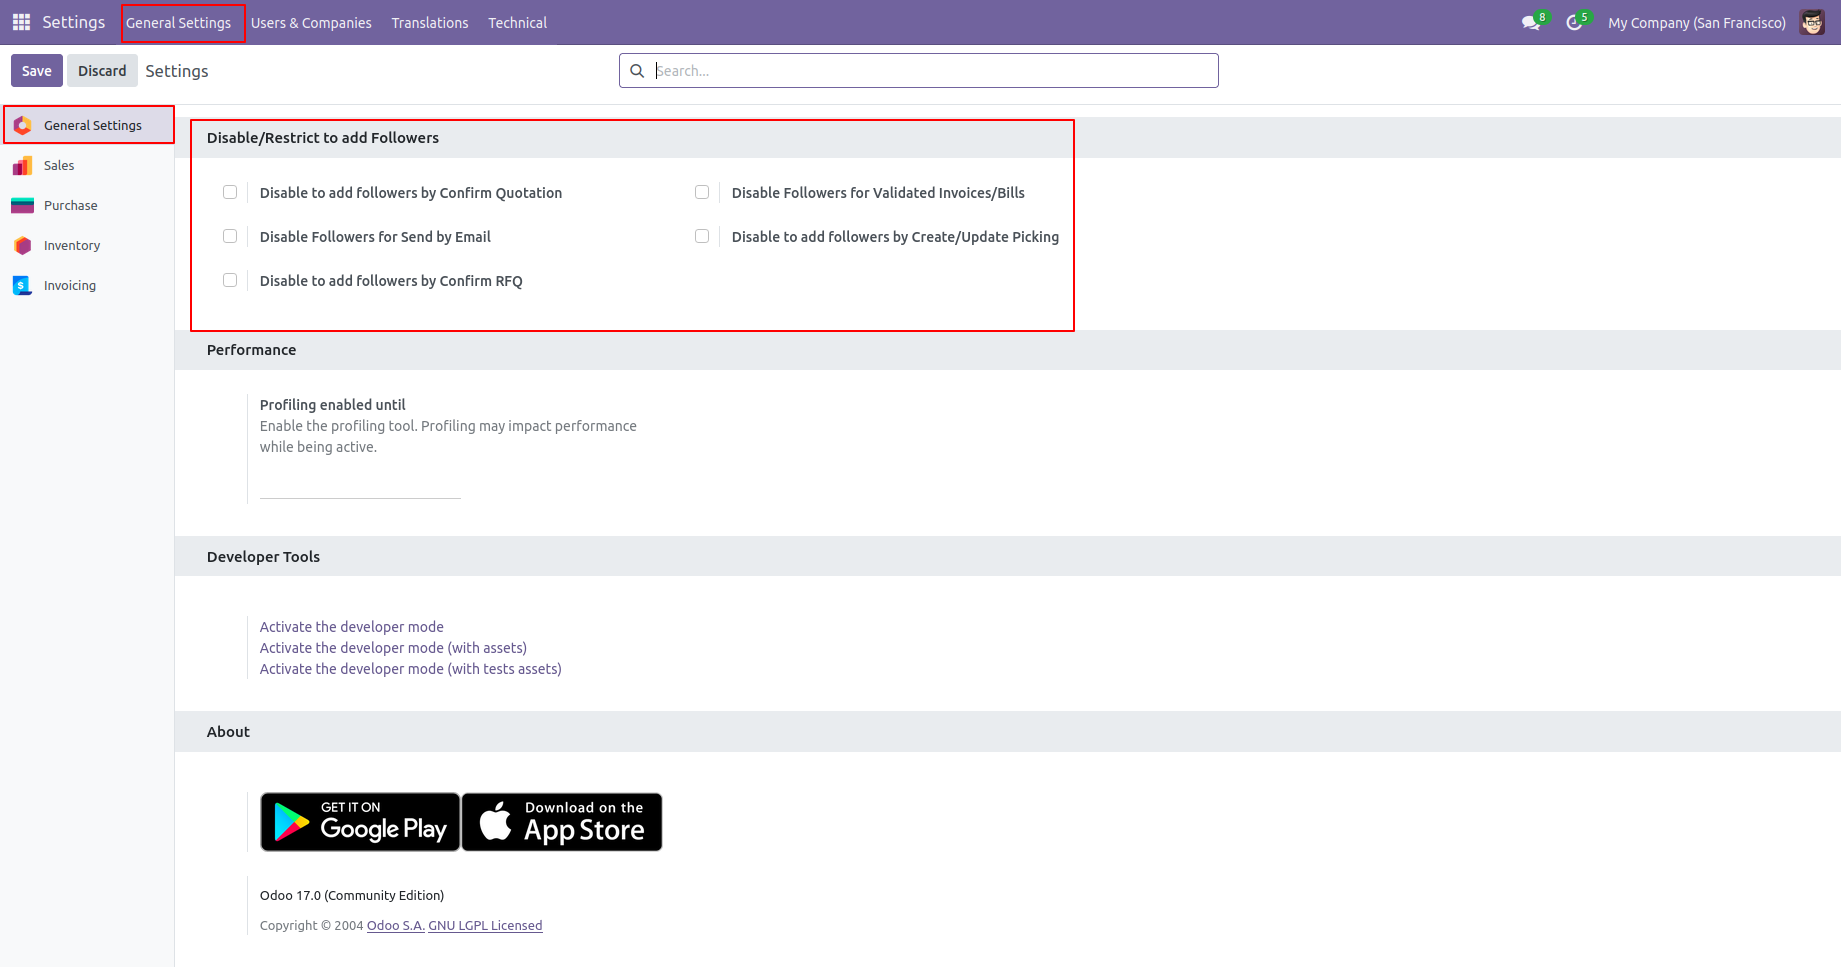Viewport: 1841px width, 967px height.
Task: Select the Invoicing icon in sidebar
Action: click(22, 286)
